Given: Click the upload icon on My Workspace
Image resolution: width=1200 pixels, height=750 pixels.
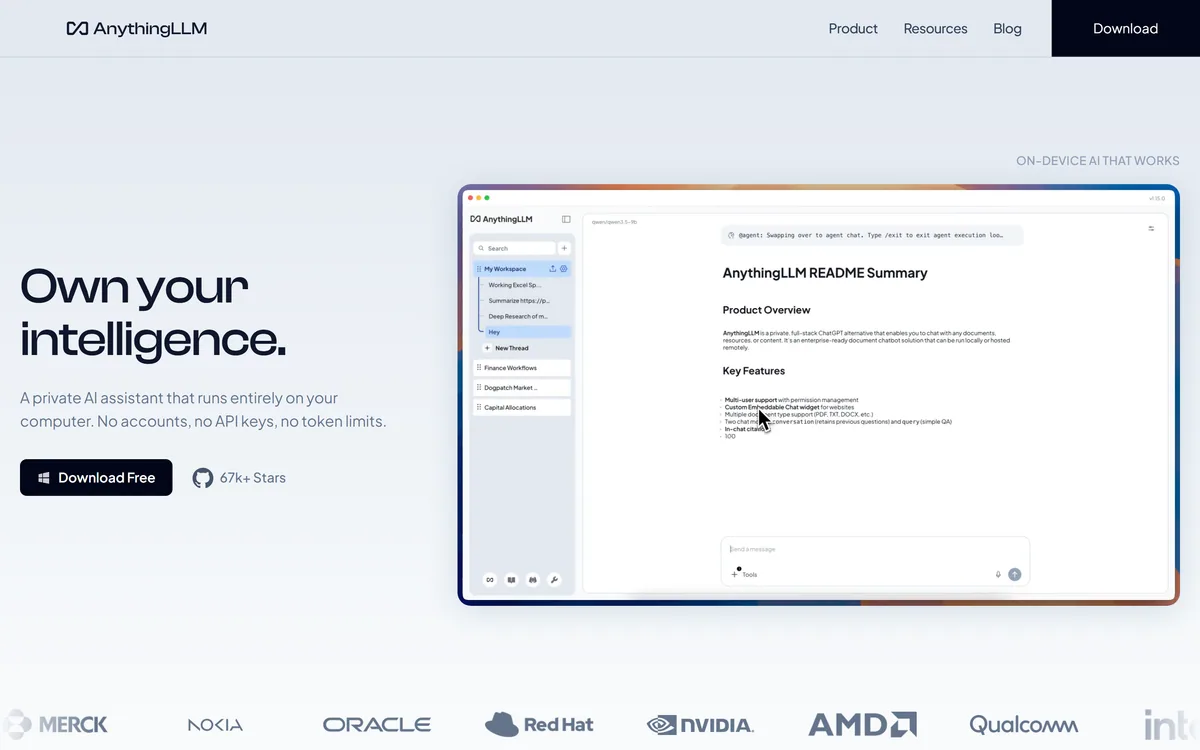Looking at the screenshot, I should point(553,269).
